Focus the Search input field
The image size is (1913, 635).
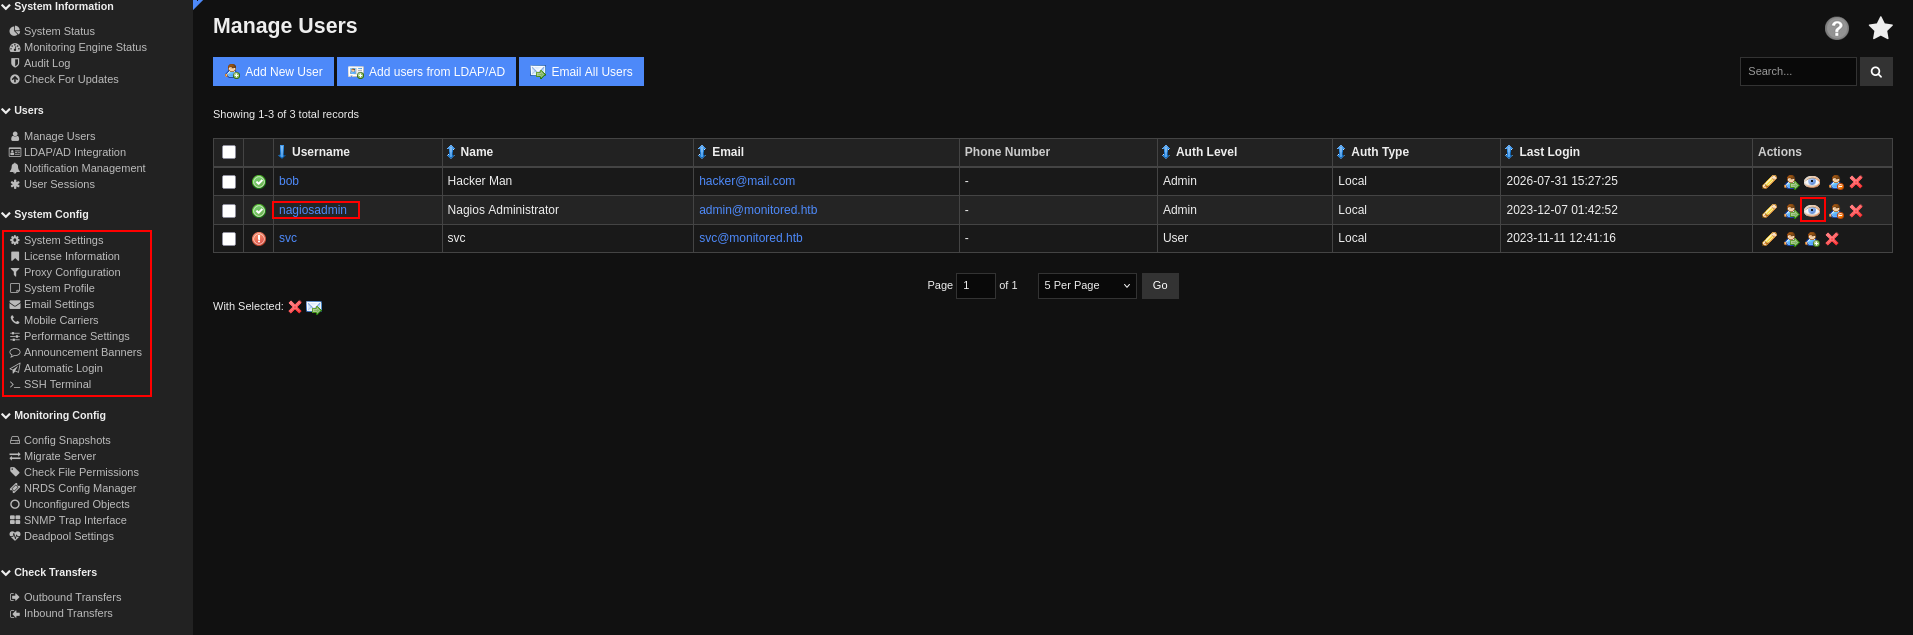pyautogui.click(x=1798, y=71)
